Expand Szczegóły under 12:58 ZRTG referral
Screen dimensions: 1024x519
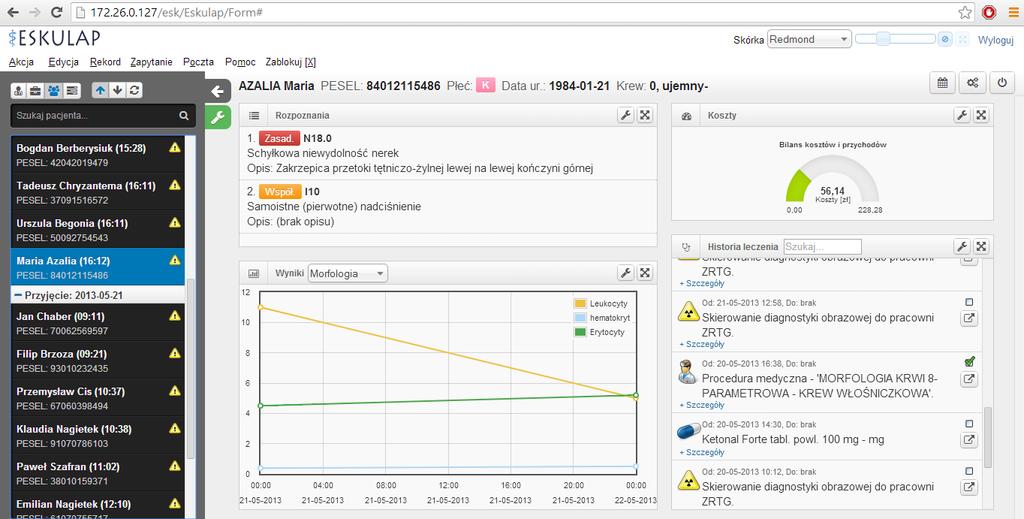(x=702, y=344)
